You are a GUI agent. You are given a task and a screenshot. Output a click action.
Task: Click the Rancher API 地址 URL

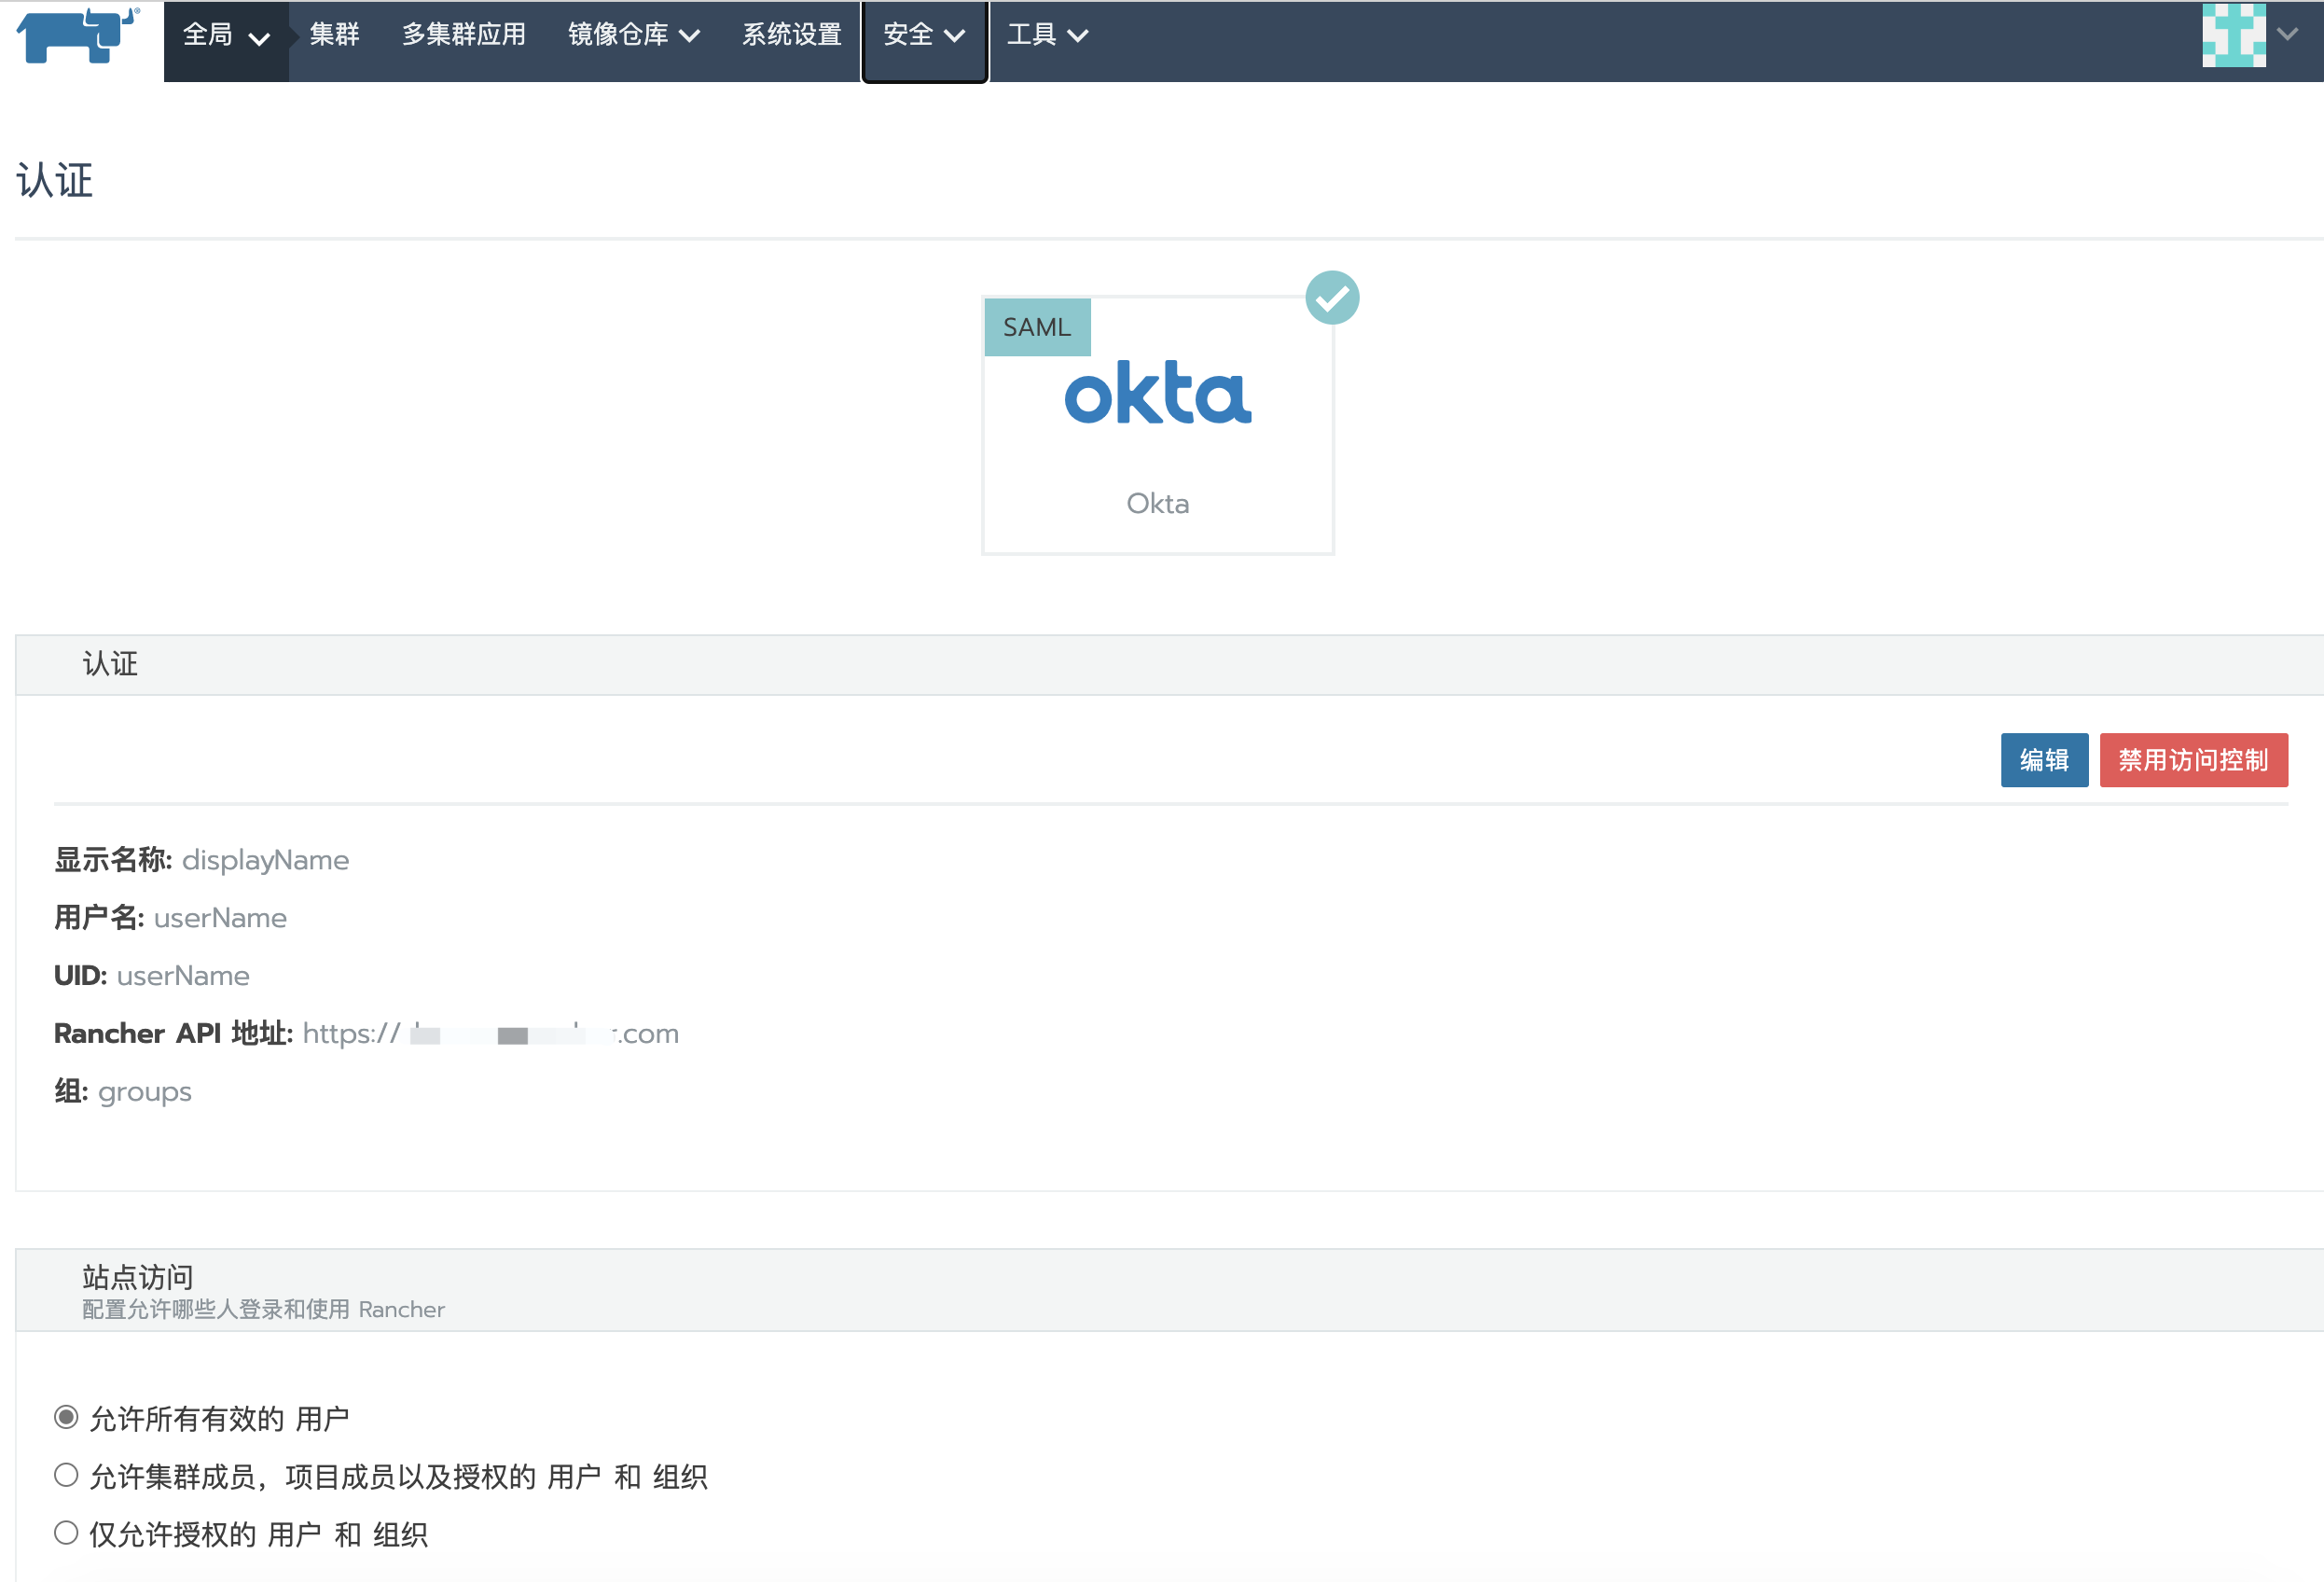(x=490, y=1034)
